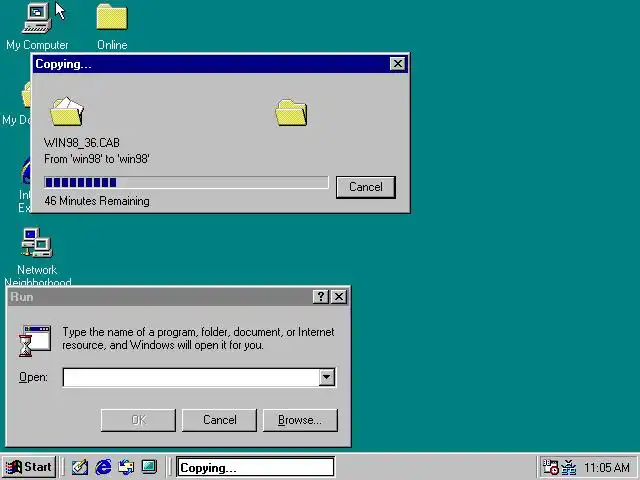Click the What's This help button in Run
640x480 pixels.
[321, 297]
